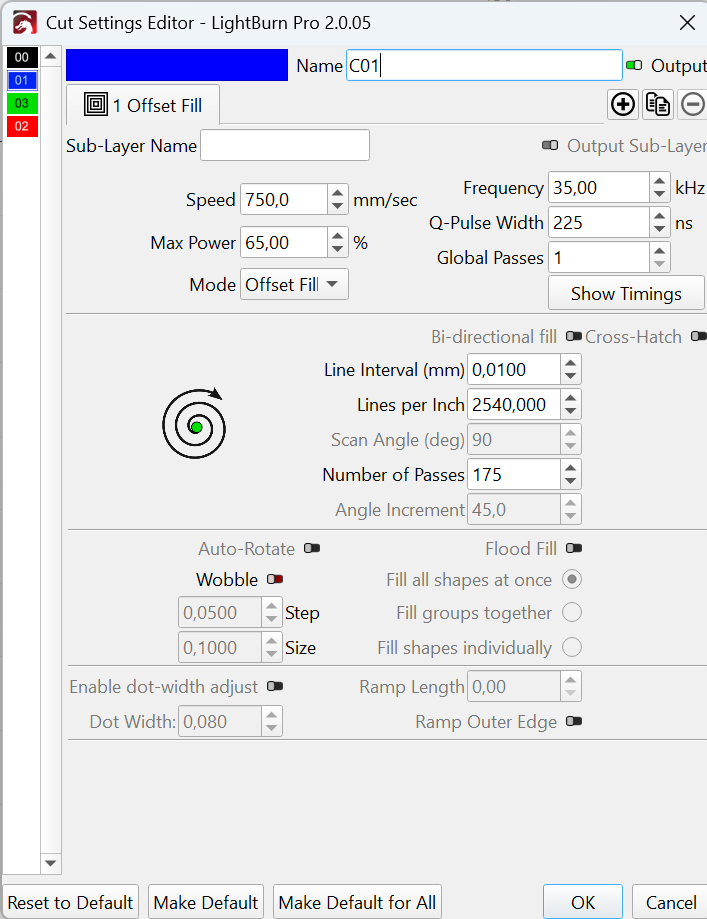The width and height of the screenshot is (707, 919).
Task: Toggle the Auto-Rotate switch
Action: [x=312, y=549]
